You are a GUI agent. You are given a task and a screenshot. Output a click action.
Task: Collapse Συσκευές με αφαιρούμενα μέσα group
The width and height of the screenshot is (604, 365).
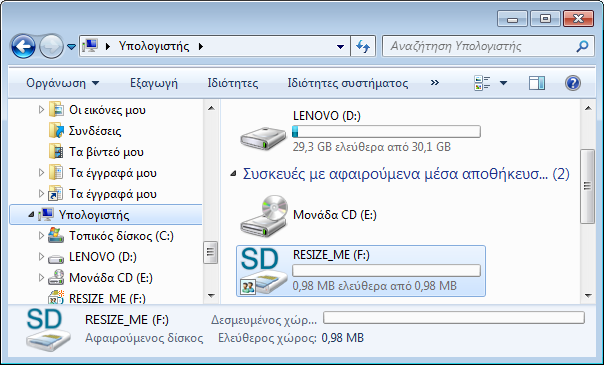[233, 174]
